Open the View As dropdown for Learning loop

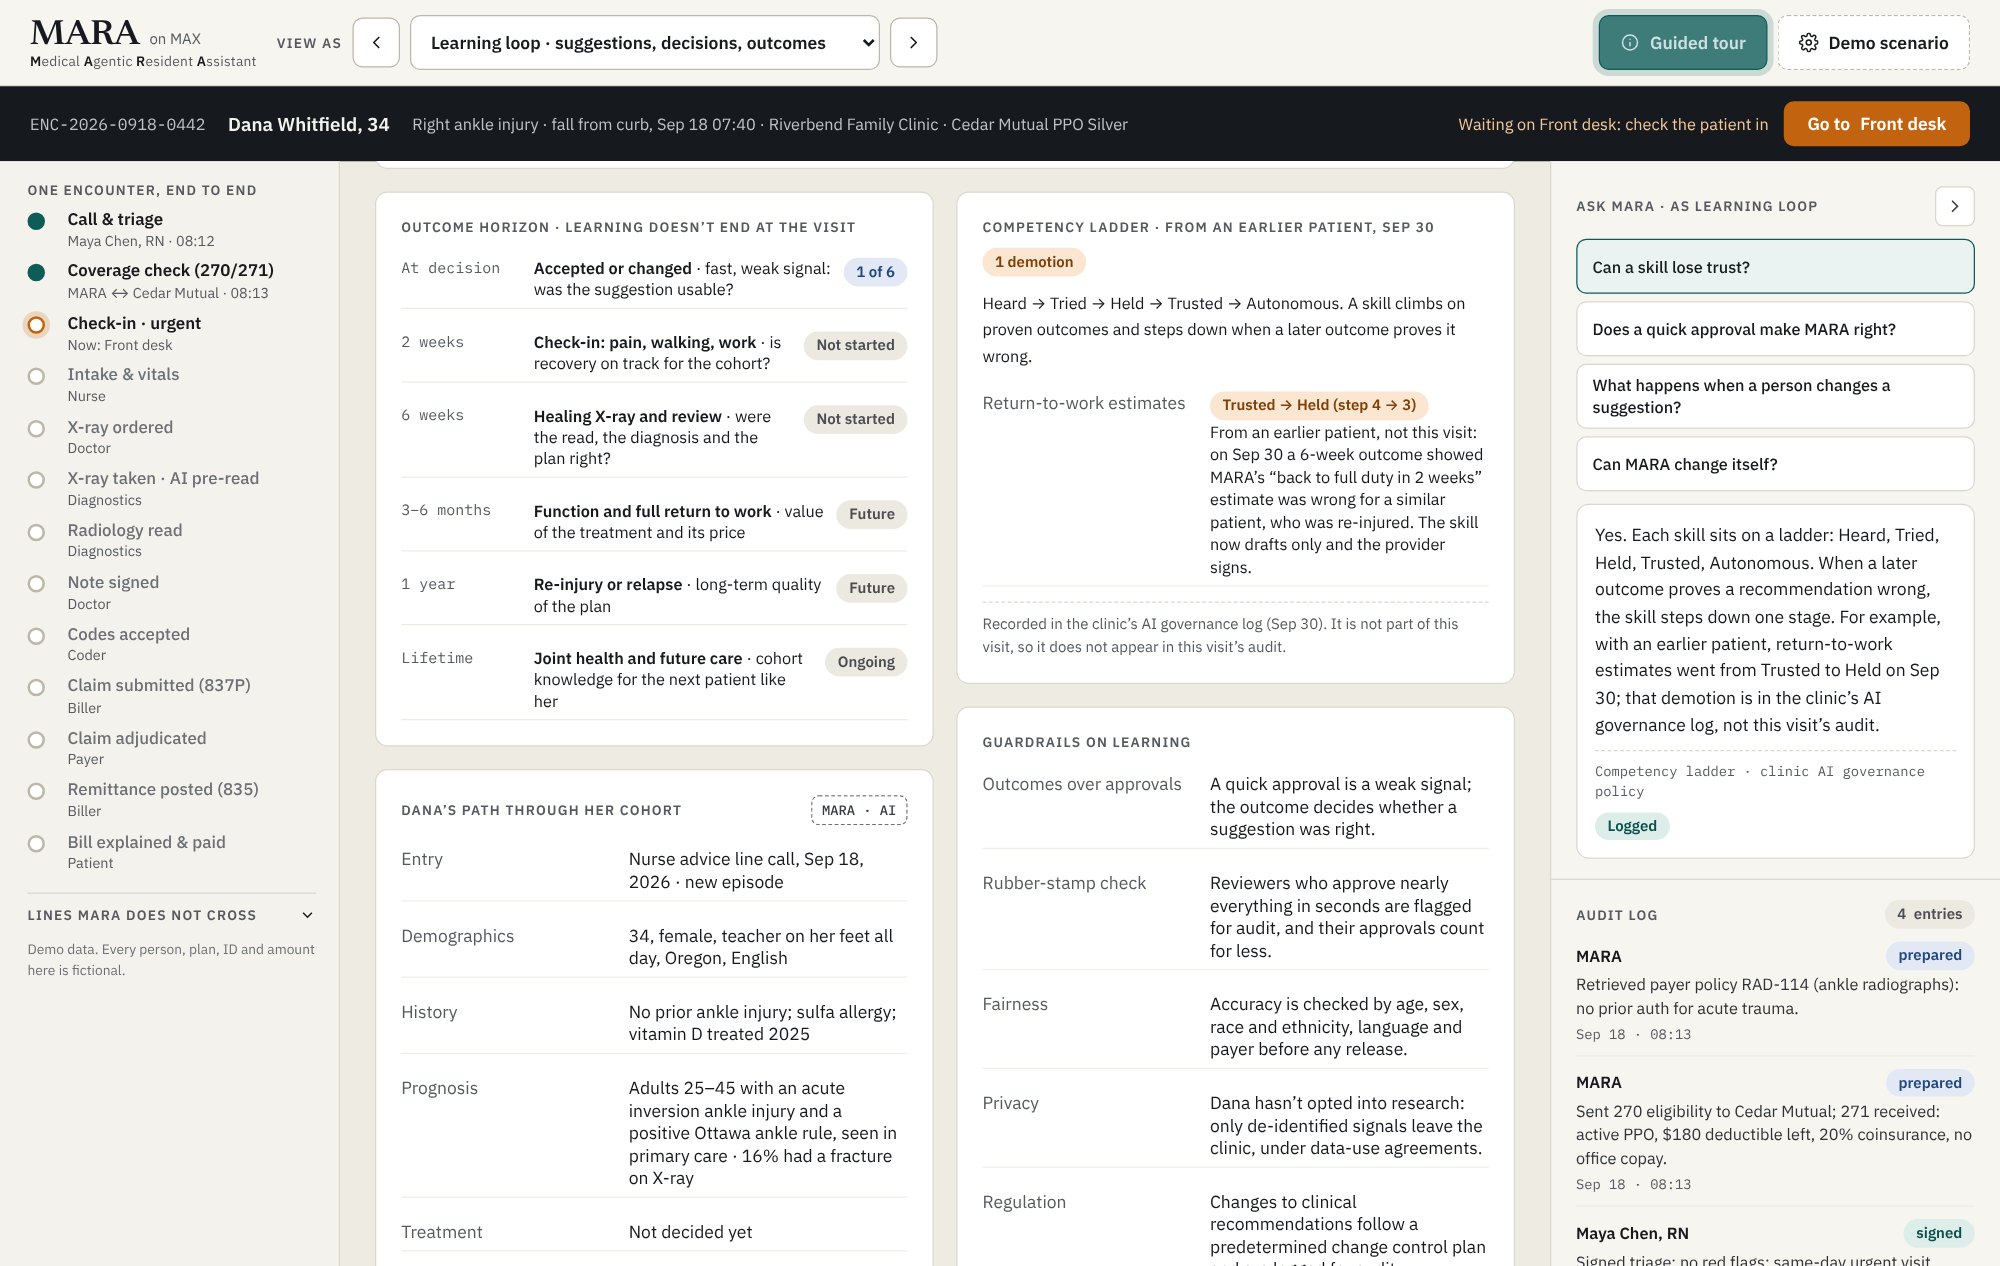pyautogui.click(x=645, y=43)
